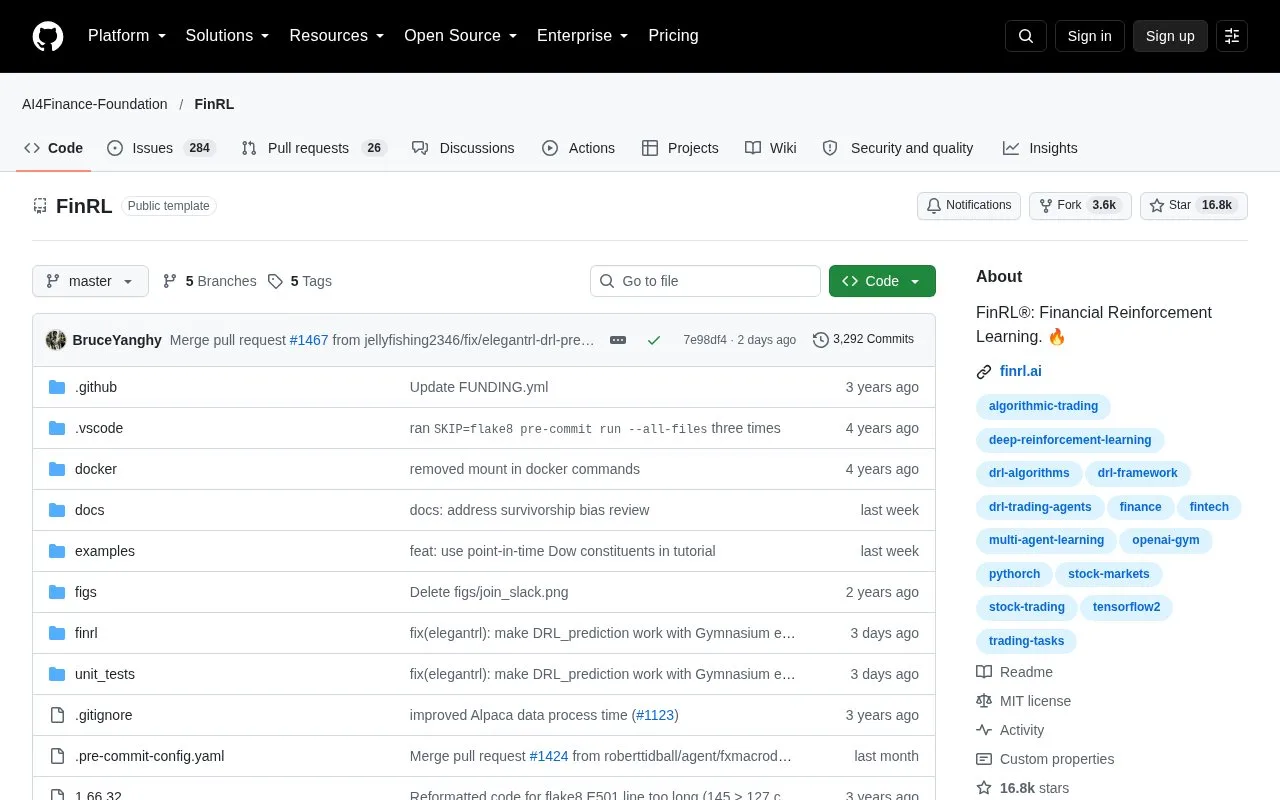Expand the Solutions menu
1280x800 pixels.
point(228,36)
